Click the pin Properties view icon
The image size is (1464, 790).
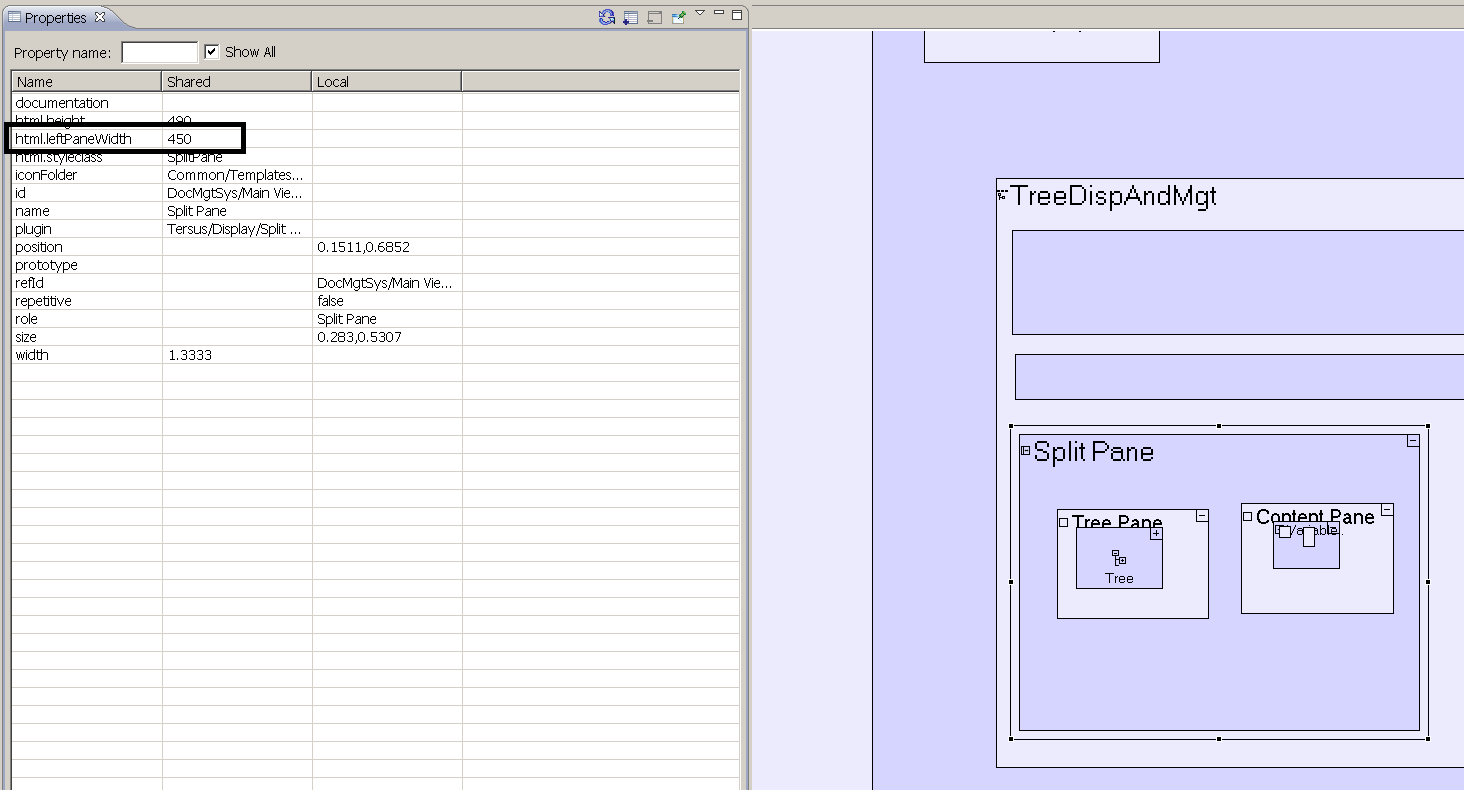(x=678, y=17)
